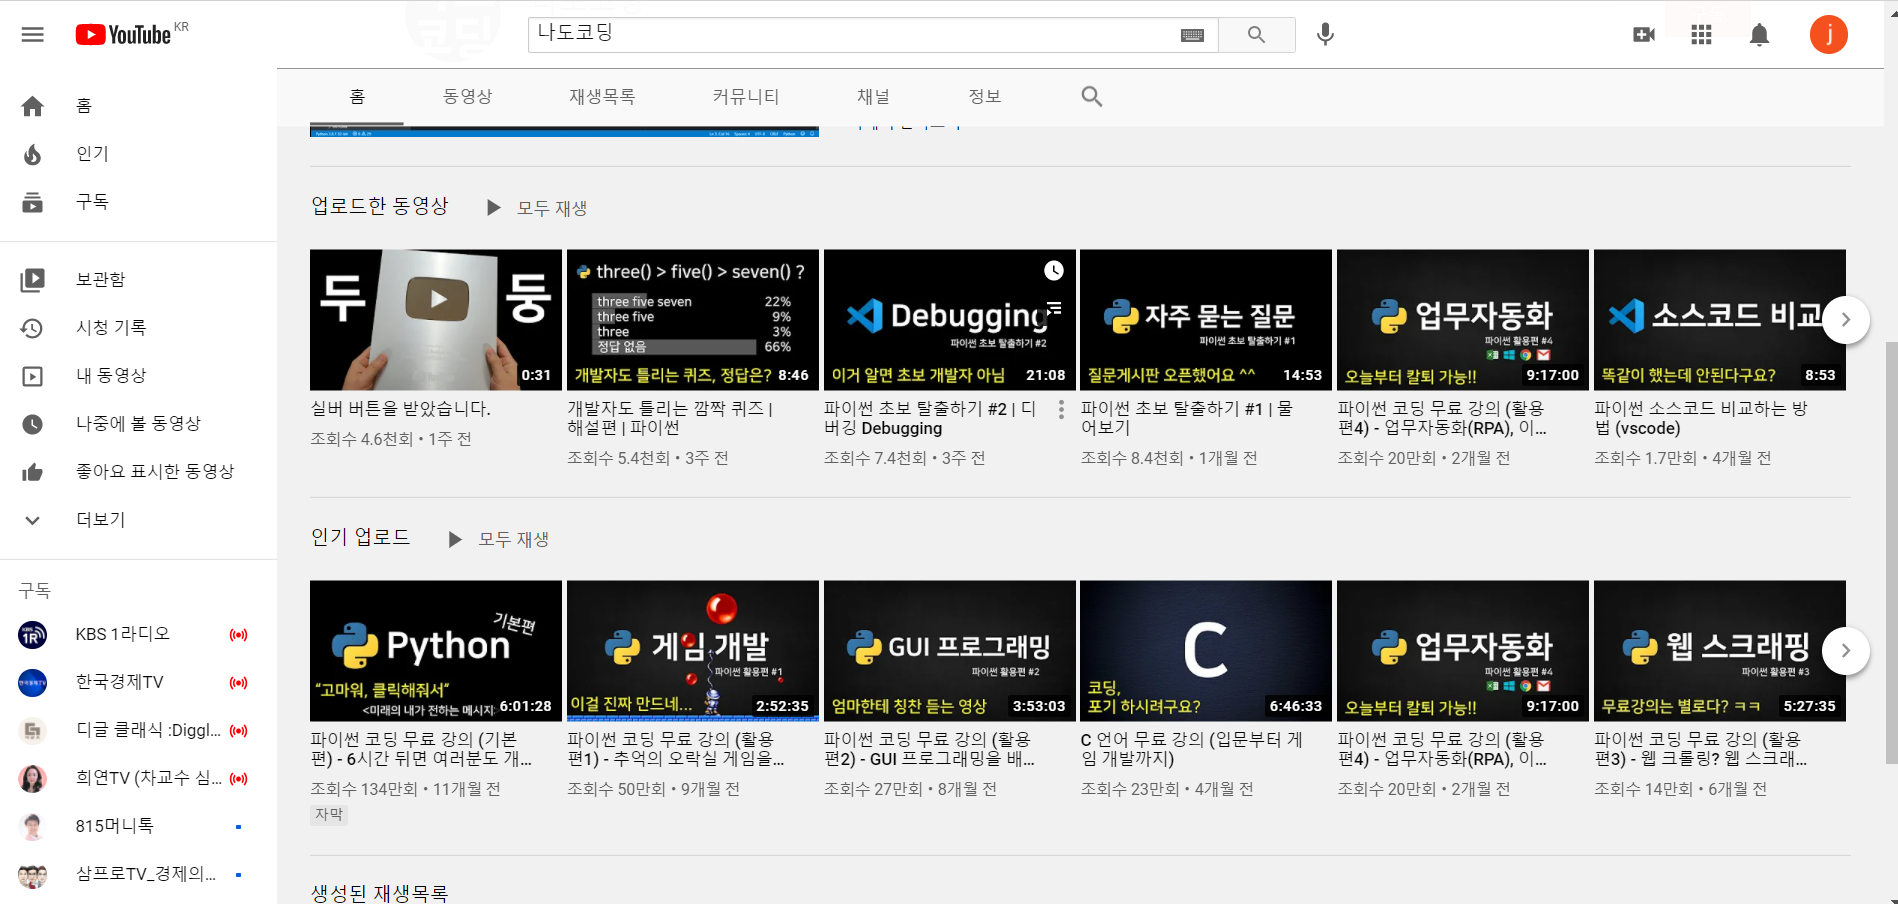Open the 자주 묻는 질문 thumbnail
This screenshot has height=904, width=1898.
[x=1206, y=320]
